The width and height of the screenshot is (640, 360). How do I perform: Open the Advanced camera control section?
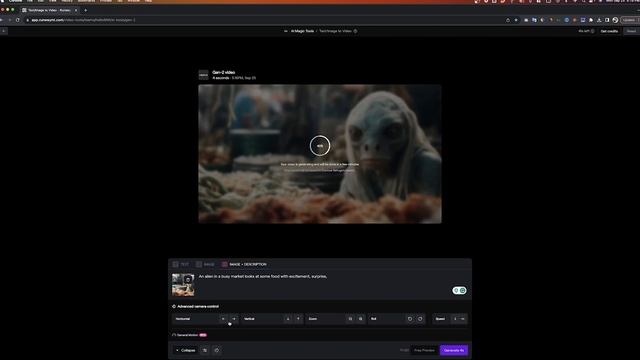(195, 306)
